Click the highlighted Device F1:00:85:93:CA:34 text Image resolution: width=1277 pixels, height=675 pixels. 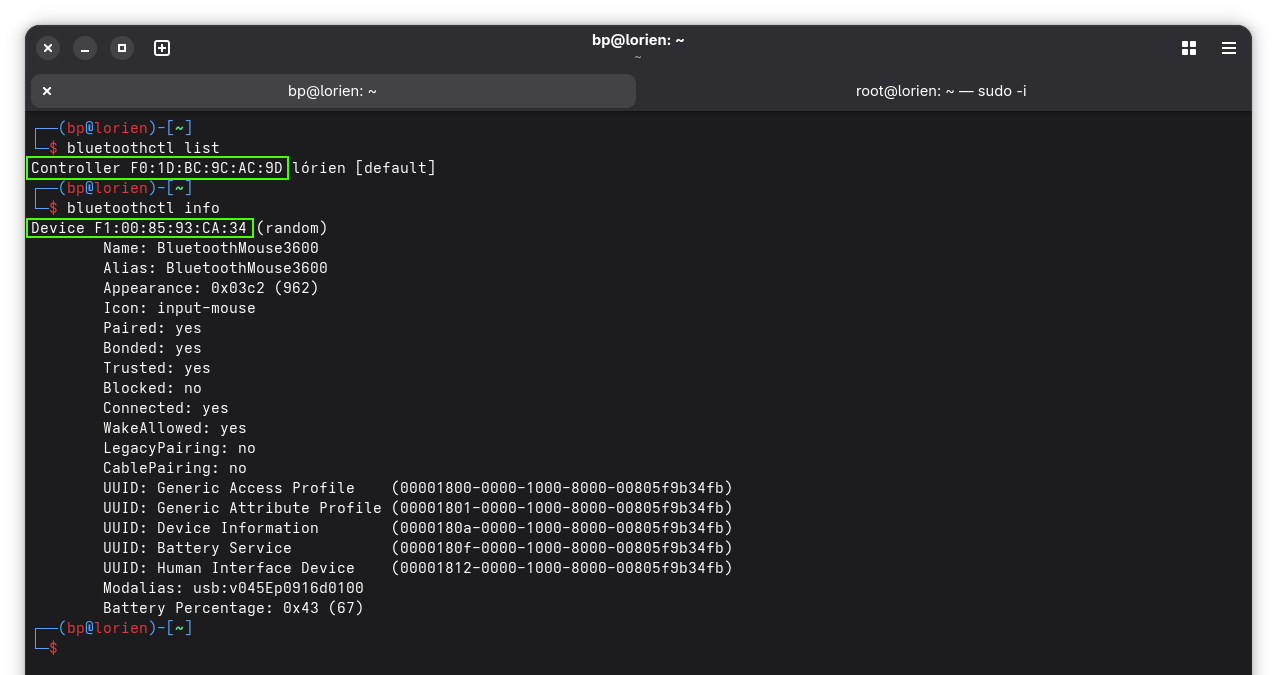pos(140,228)
